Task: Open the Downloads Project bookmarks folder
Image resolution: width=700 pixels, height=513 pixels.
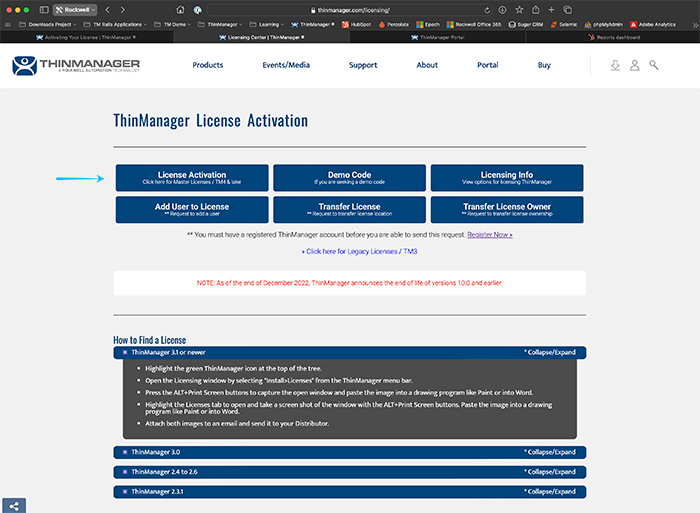Action: (47, 25)
